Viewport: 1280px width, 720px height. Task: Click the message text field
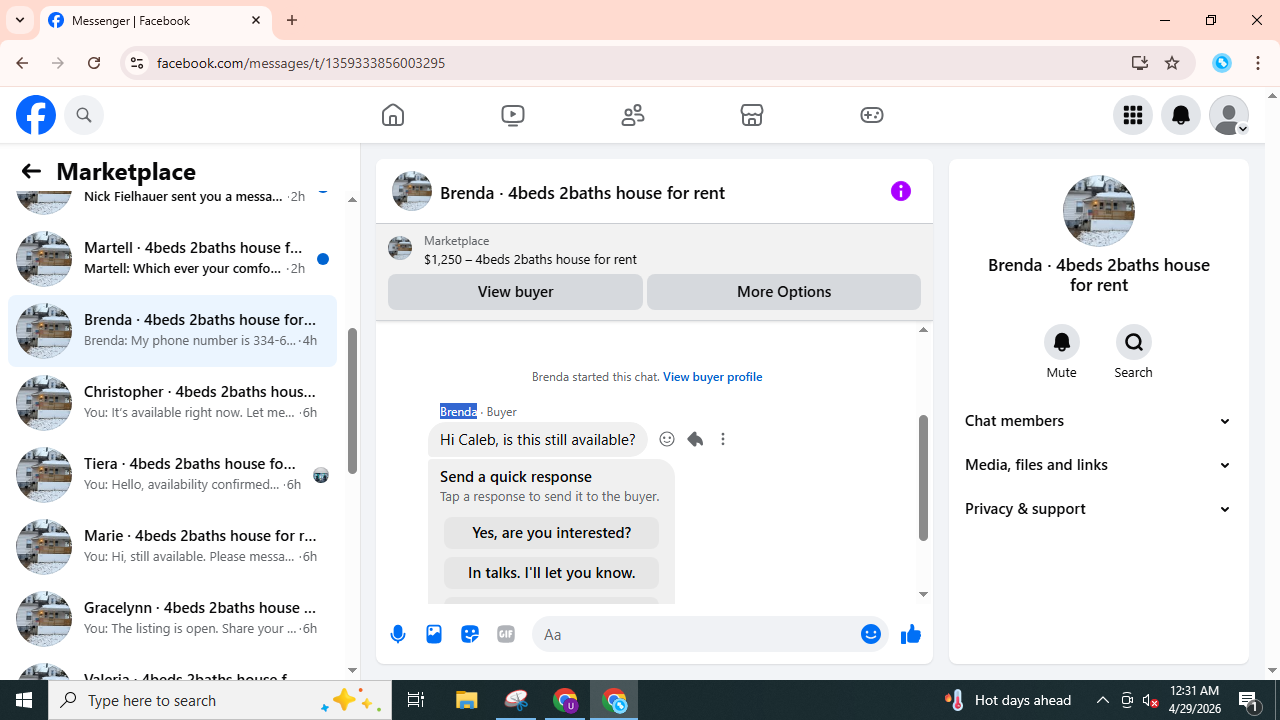[x=695, y=634]
